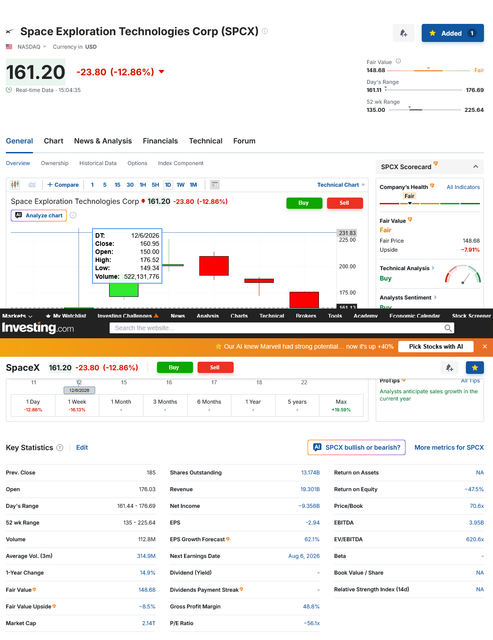The height and width of the screenshot is (640, 493).
Task: Select the area chart type icon
Action: [32, 184]
